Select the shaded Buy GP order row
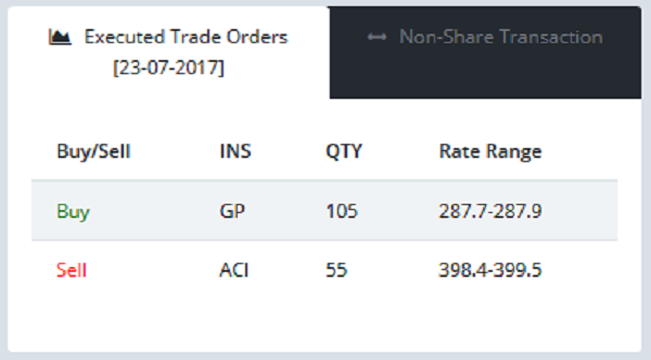651x360 pixels. point(324,211)
